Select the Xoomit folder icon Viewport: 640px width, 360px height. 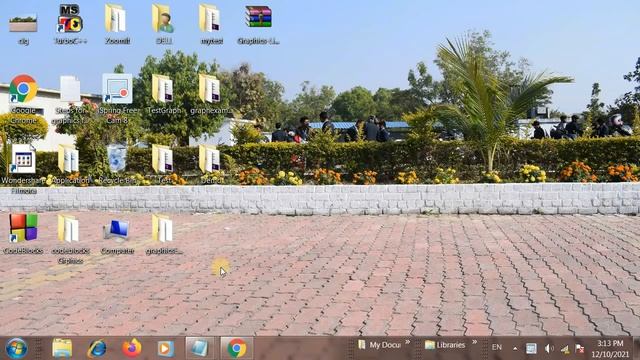116,18
